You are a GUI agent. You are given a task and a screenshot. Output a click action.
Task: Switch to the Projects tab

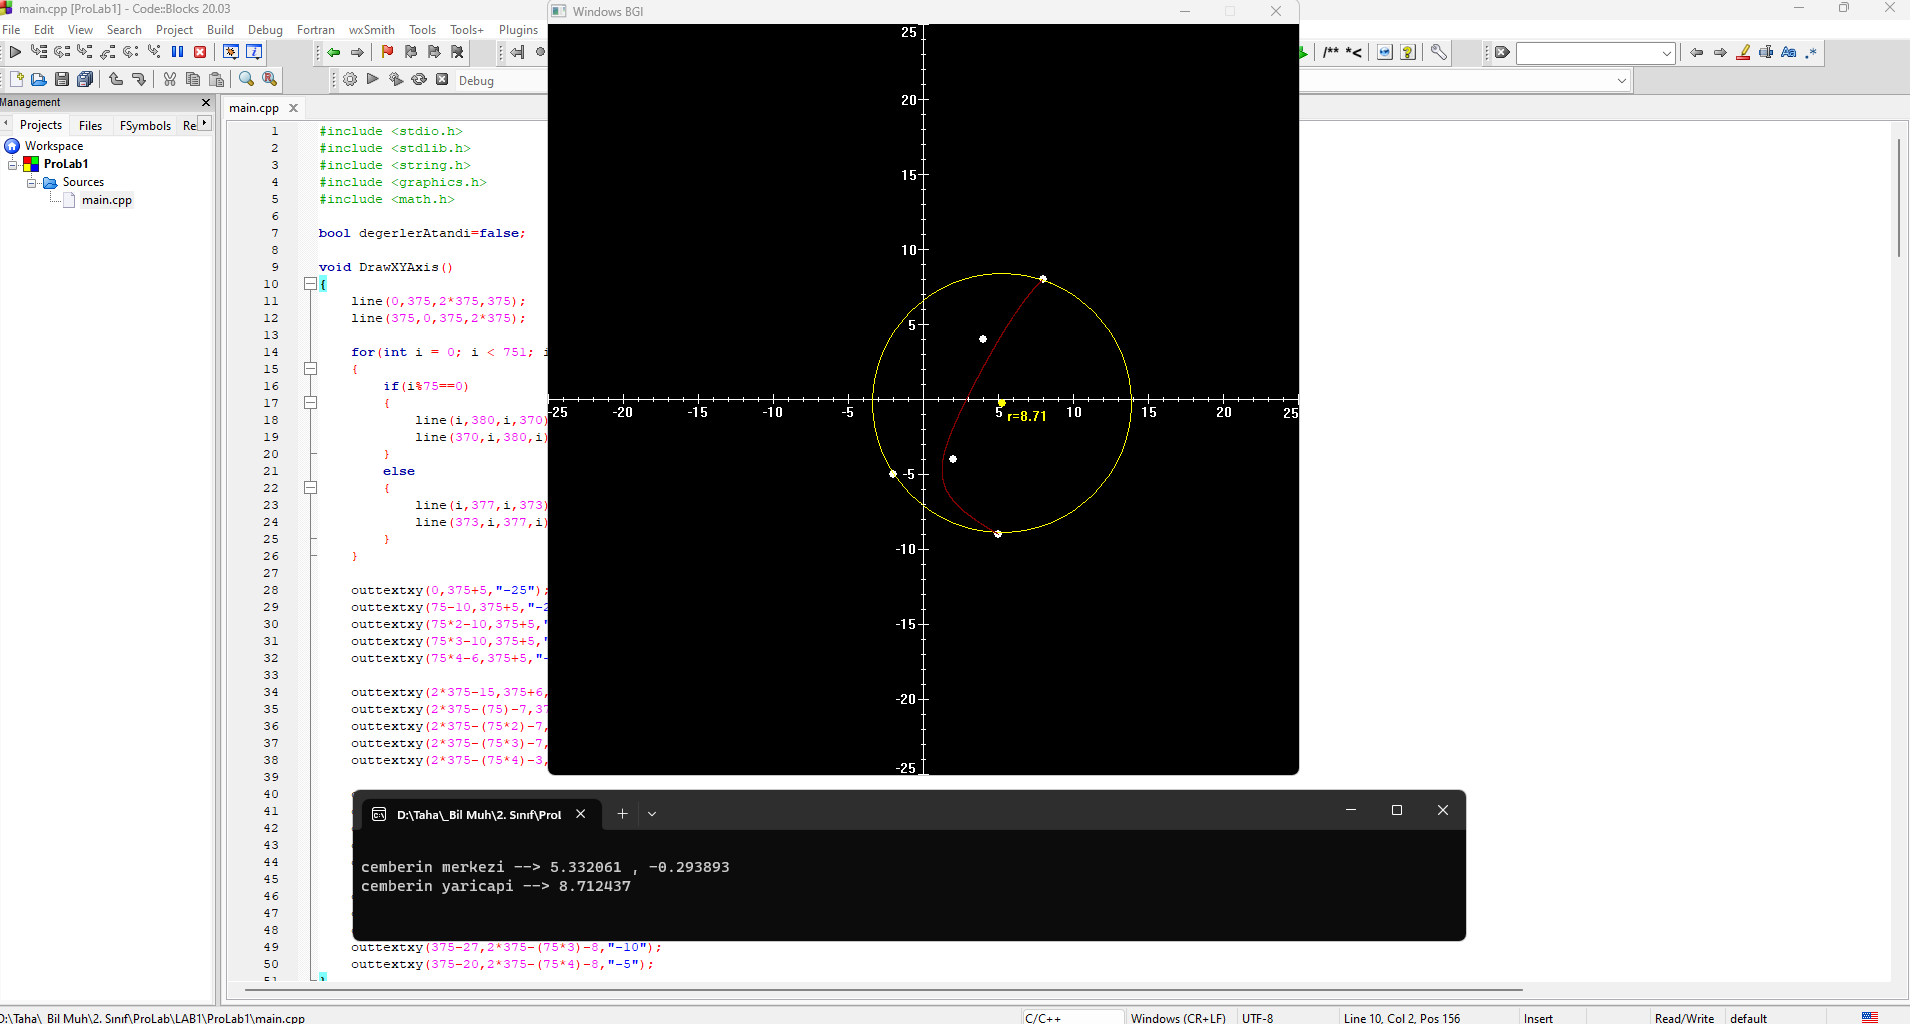pos(41,125)
